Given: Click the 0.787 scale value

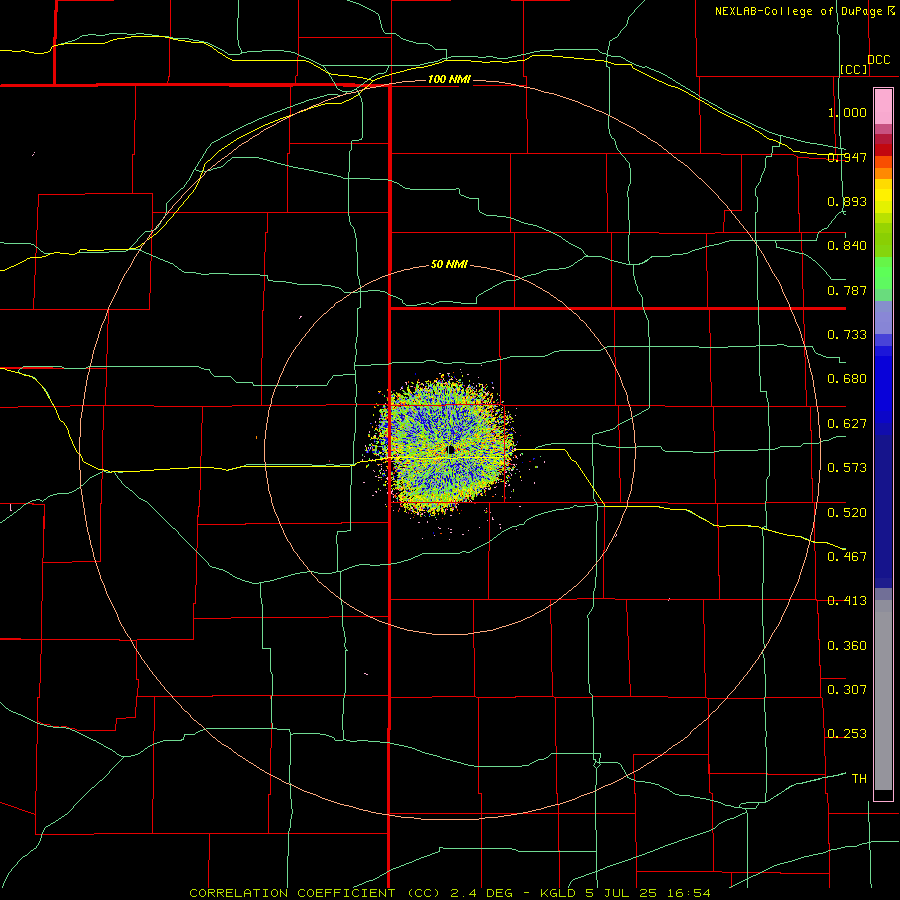Looking at the screenshot, I should [x=847, y=290].
